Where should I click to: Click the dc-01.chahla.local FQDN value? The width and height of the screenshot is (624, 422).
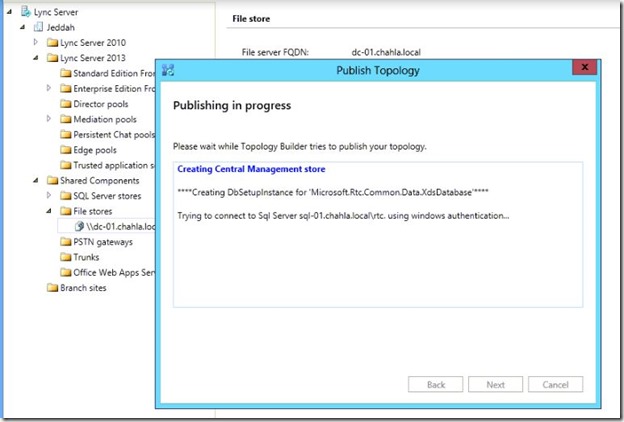click(x=386, y=52)
